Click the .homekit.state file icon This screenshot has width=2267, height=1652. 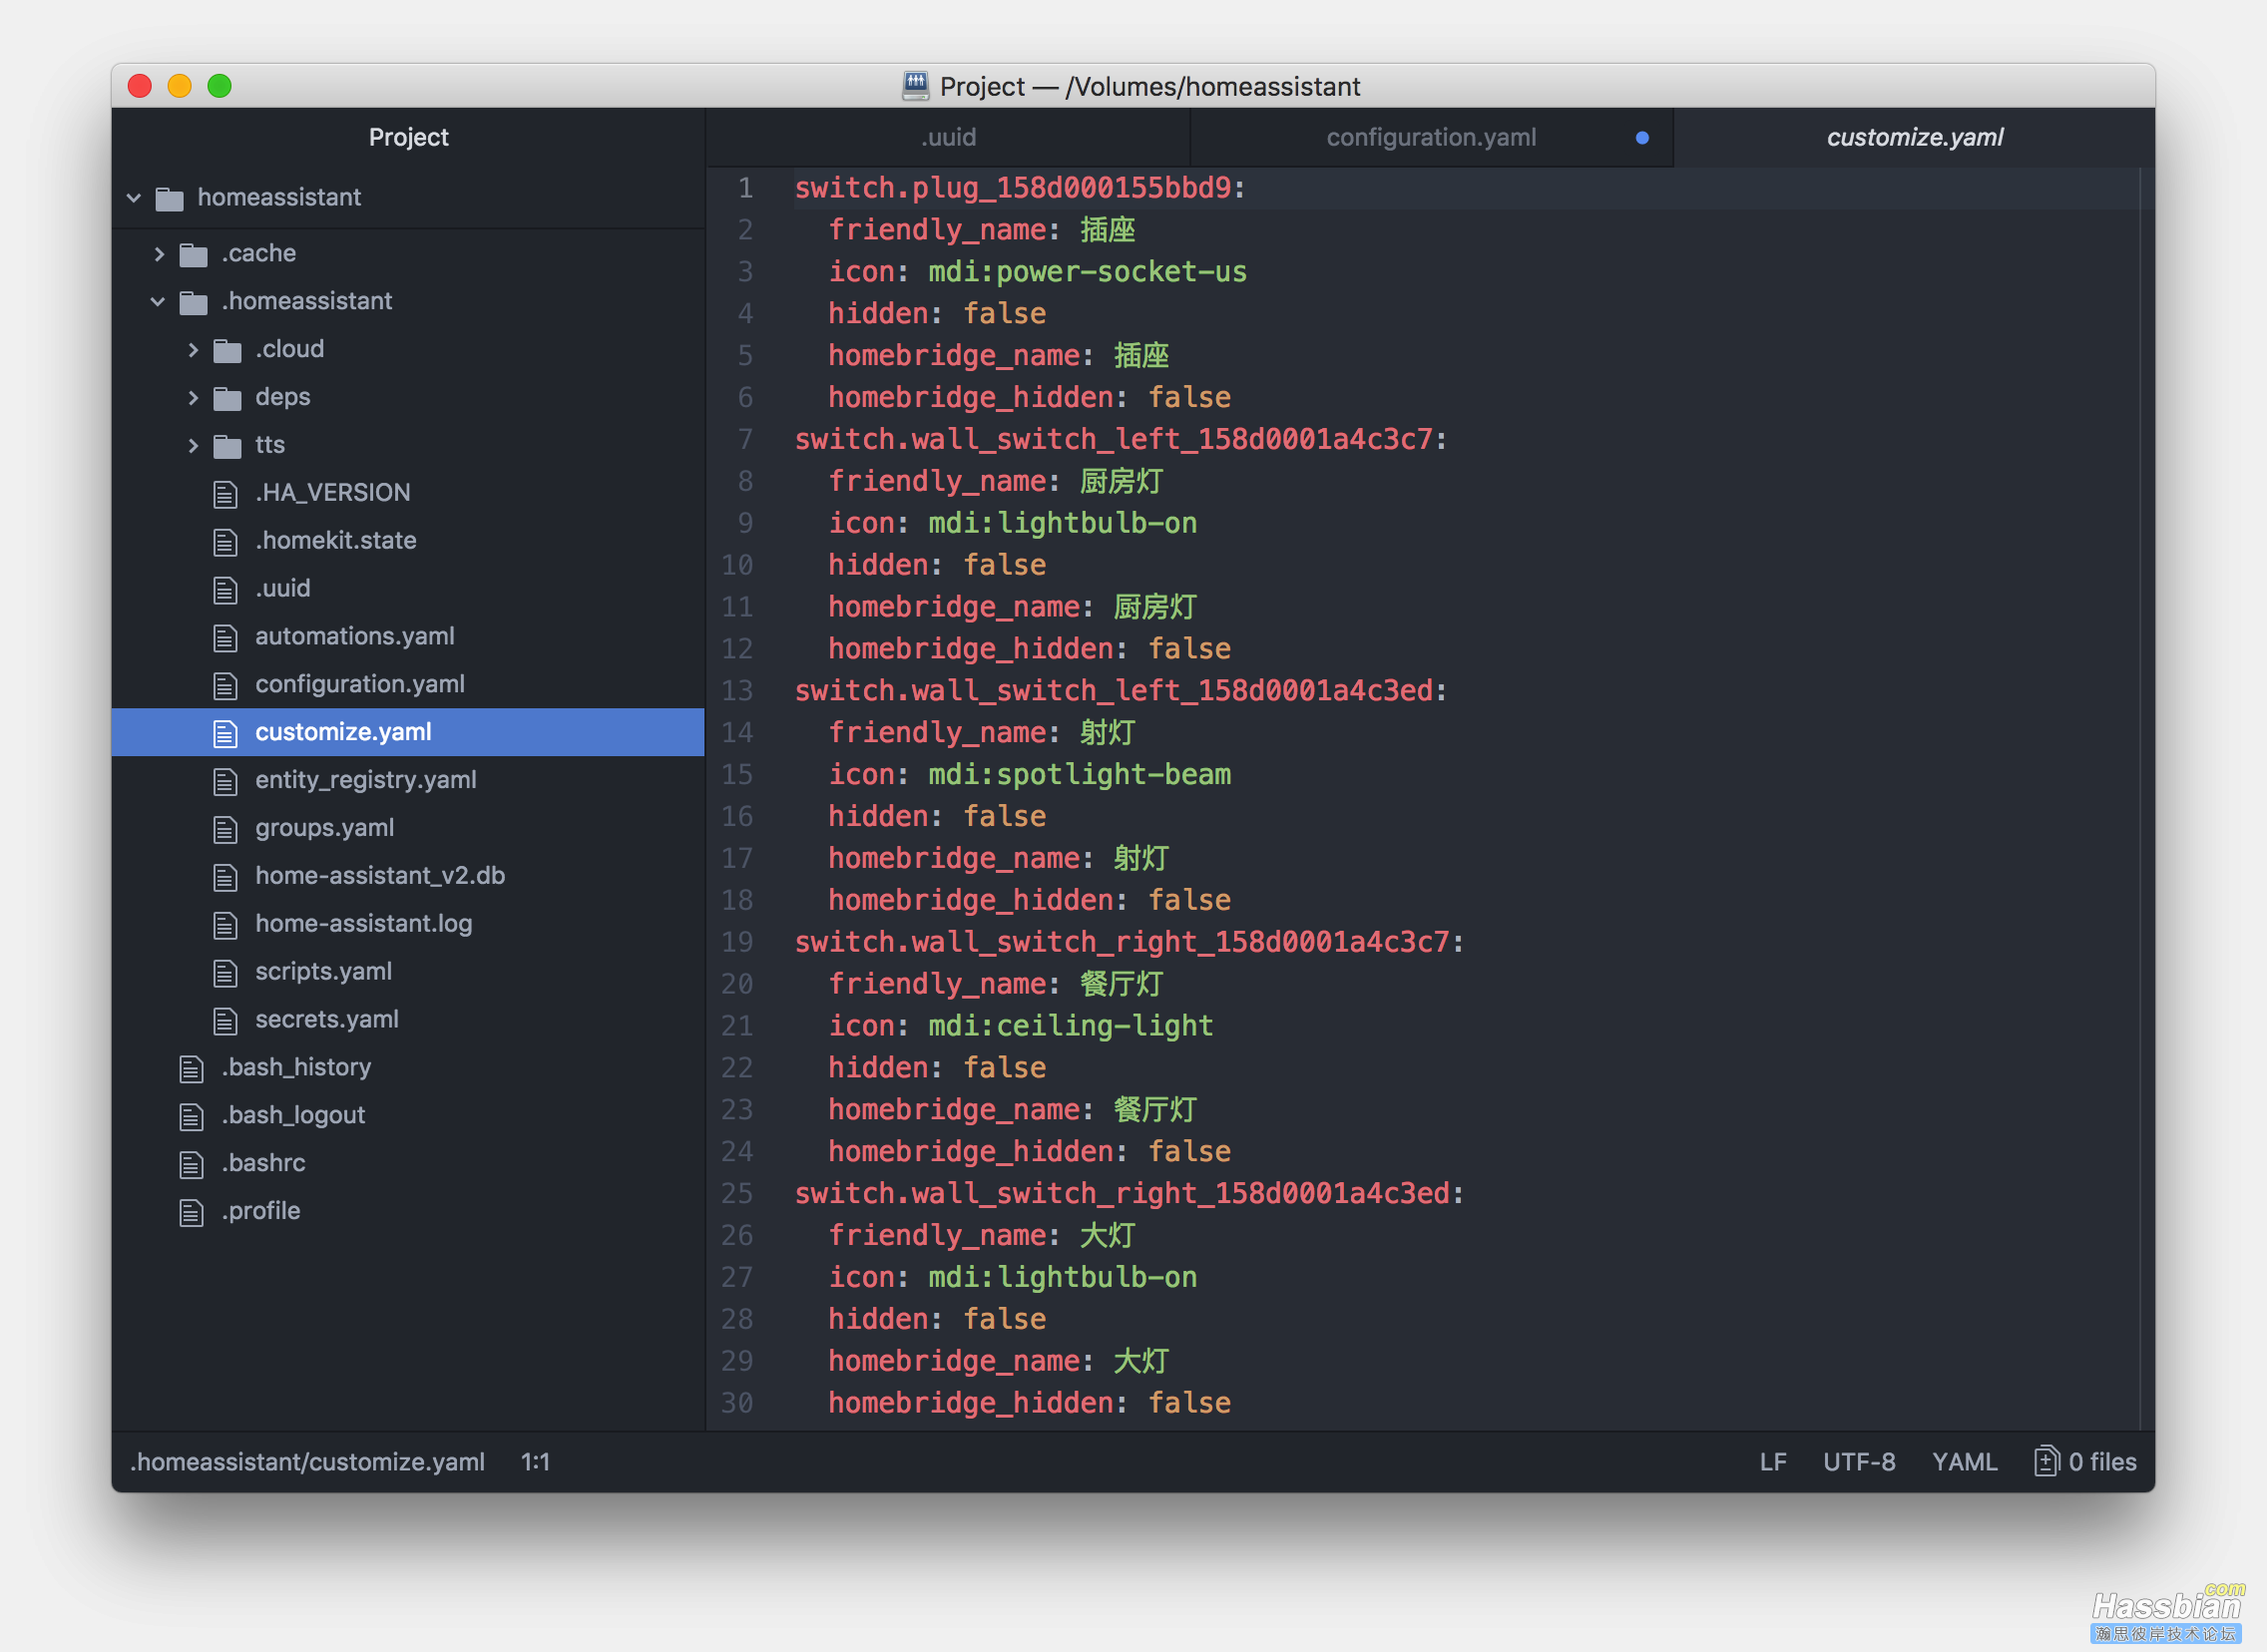pos(225,541)
